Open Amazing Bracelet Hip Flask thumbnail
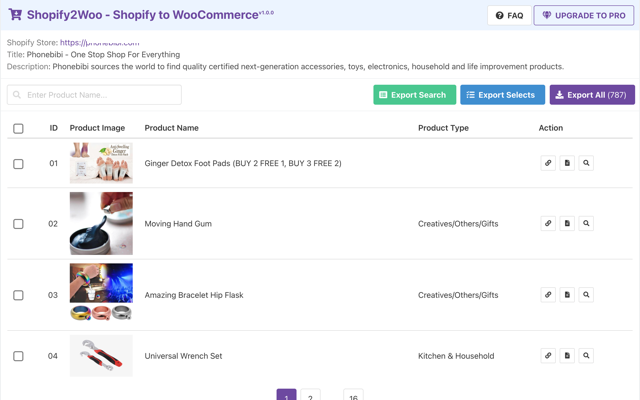 click(x=101, y=295)
